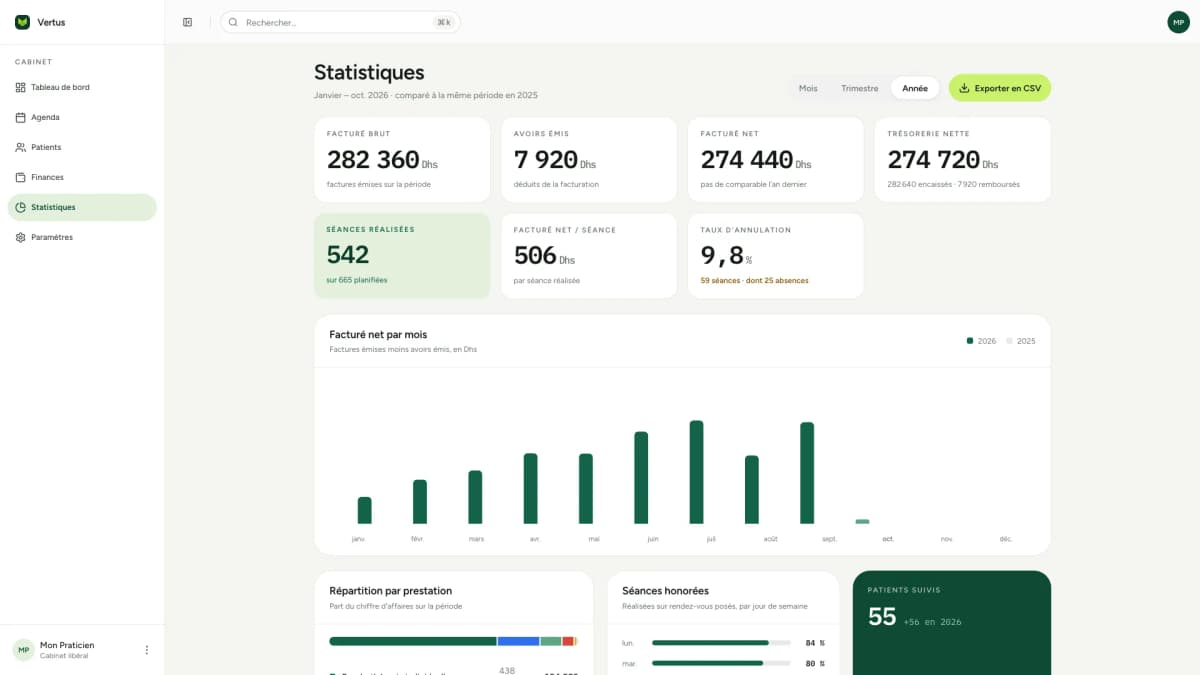
Task: Click the download icon in Exporter en CSV
Action: [964, 88]
